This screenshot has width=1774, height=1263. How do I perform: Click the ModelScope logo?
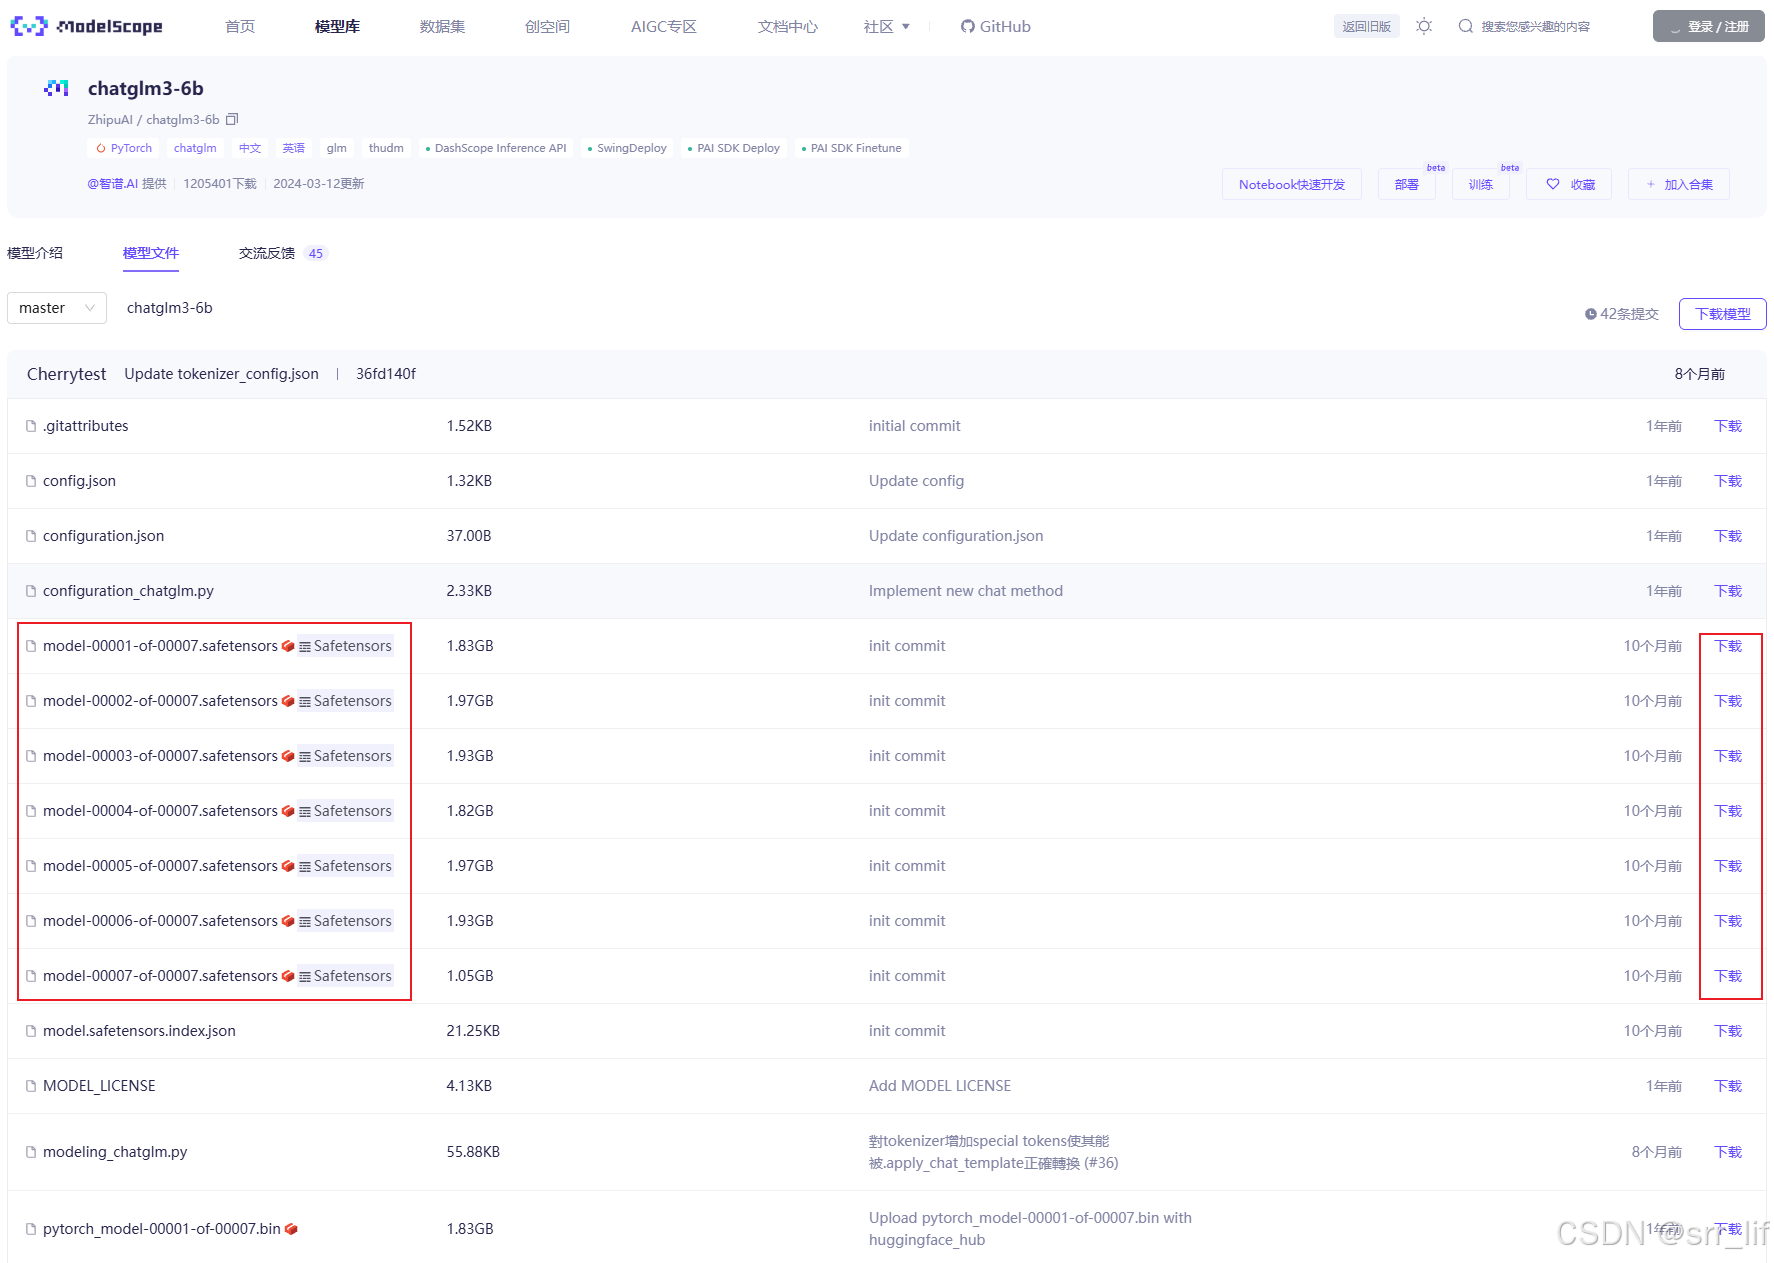click(86, 26)
